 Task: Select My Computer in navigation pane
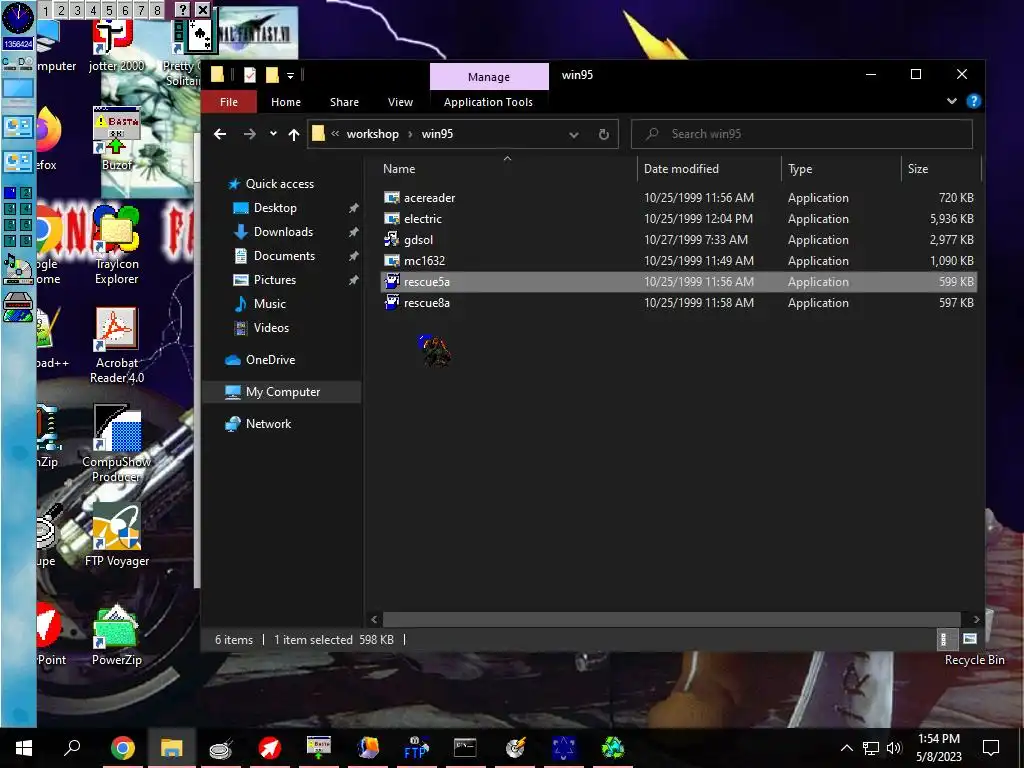click(x=282, y=392)
